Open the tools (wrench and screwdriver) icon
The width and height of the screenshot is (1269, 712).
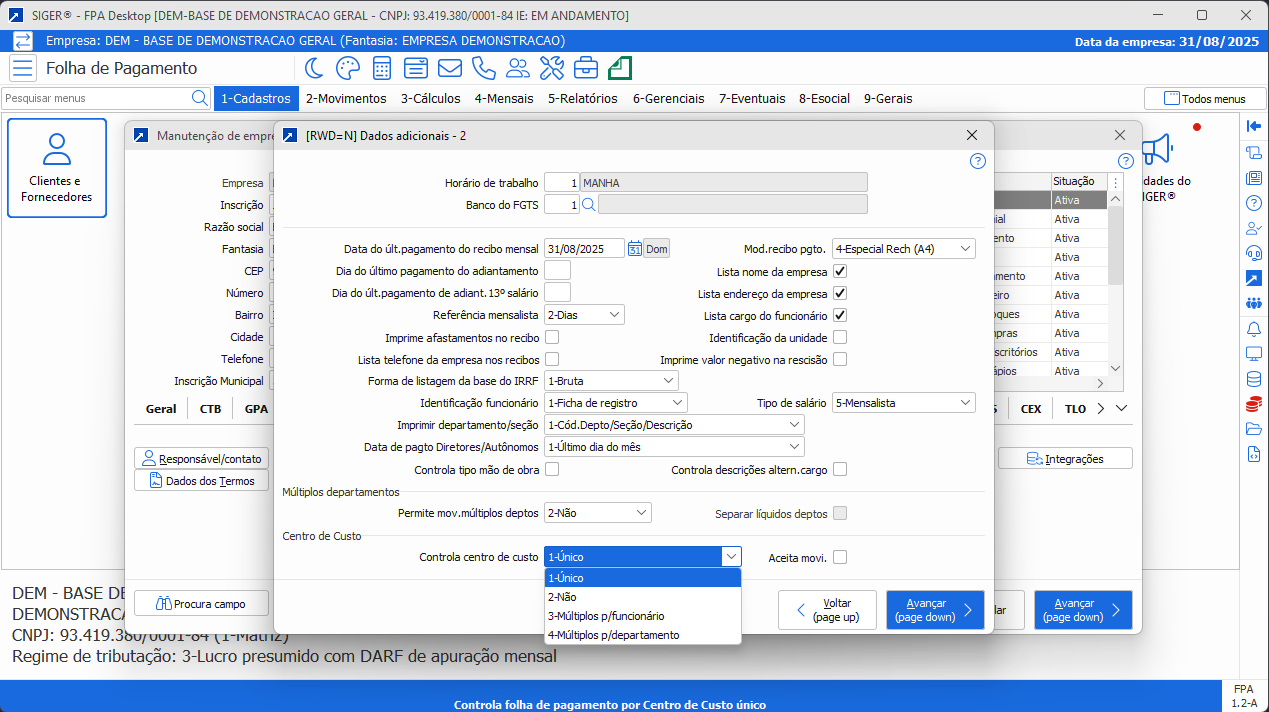point(551,68)
